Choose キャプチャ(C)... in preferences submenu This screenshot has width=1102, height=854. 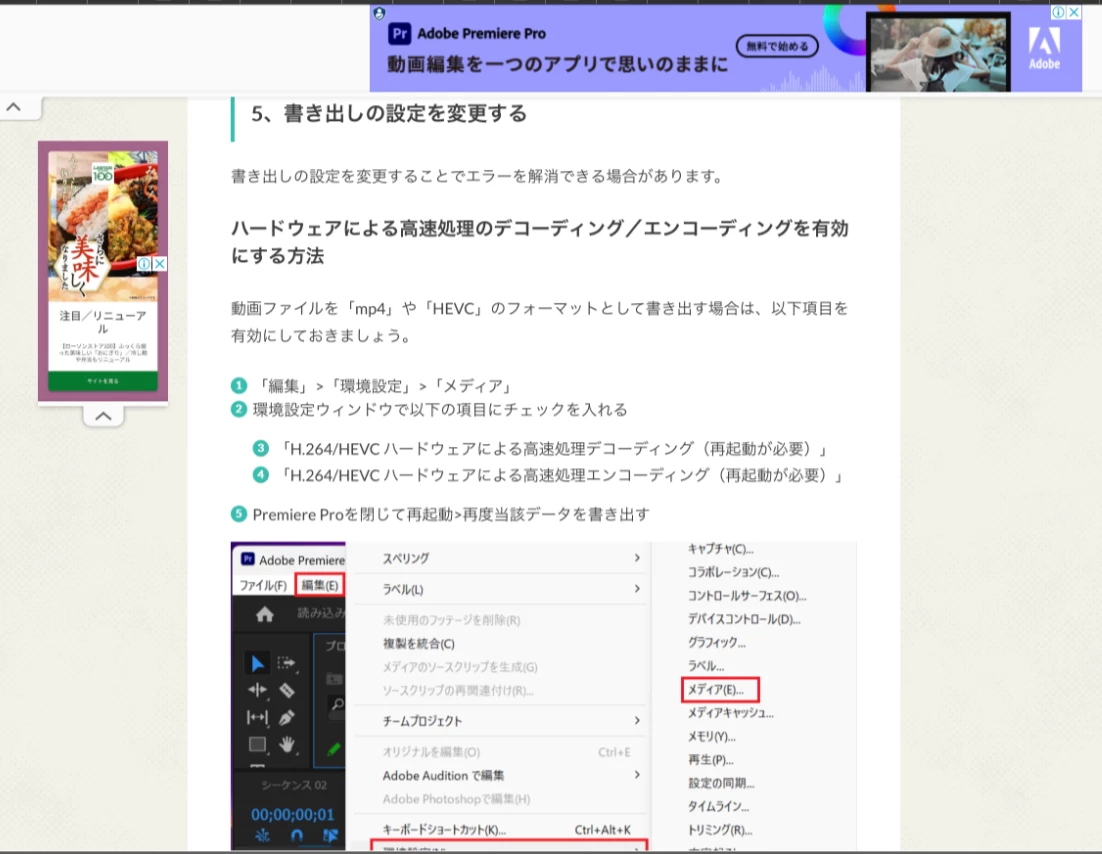[720, 549]
